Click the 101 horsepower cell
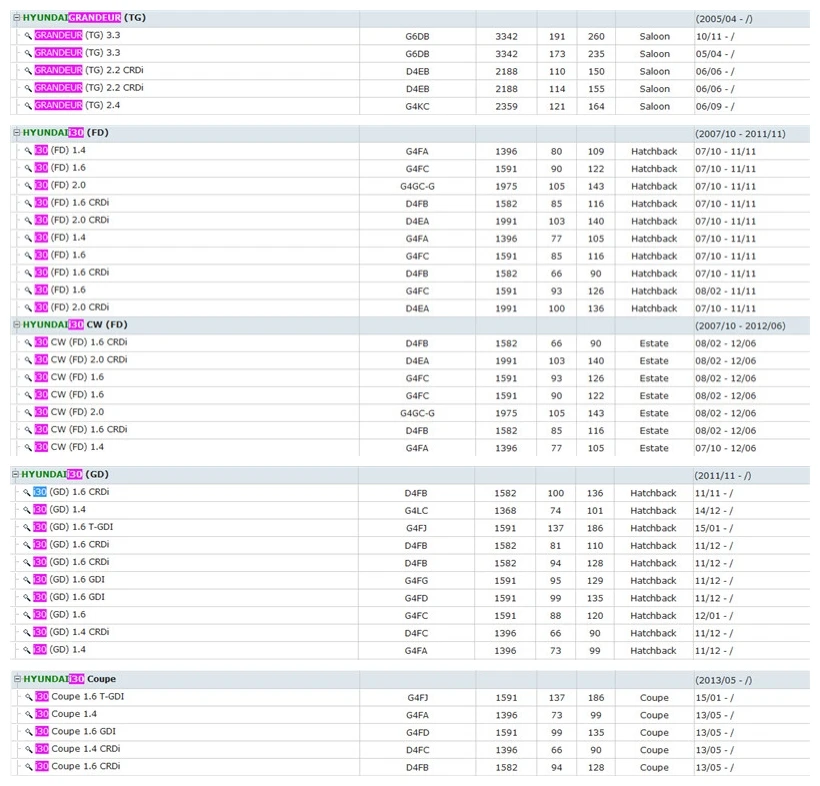This screenshot has width=820, height=786. pos(595,510)
